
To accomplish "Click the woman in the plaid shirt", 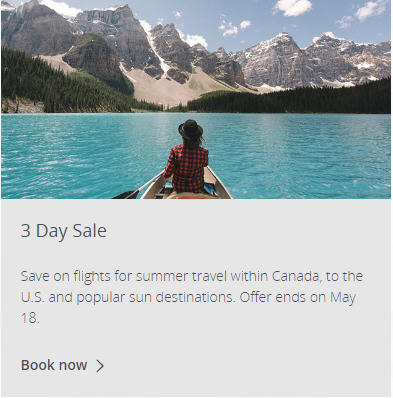I will click(187, 157).
